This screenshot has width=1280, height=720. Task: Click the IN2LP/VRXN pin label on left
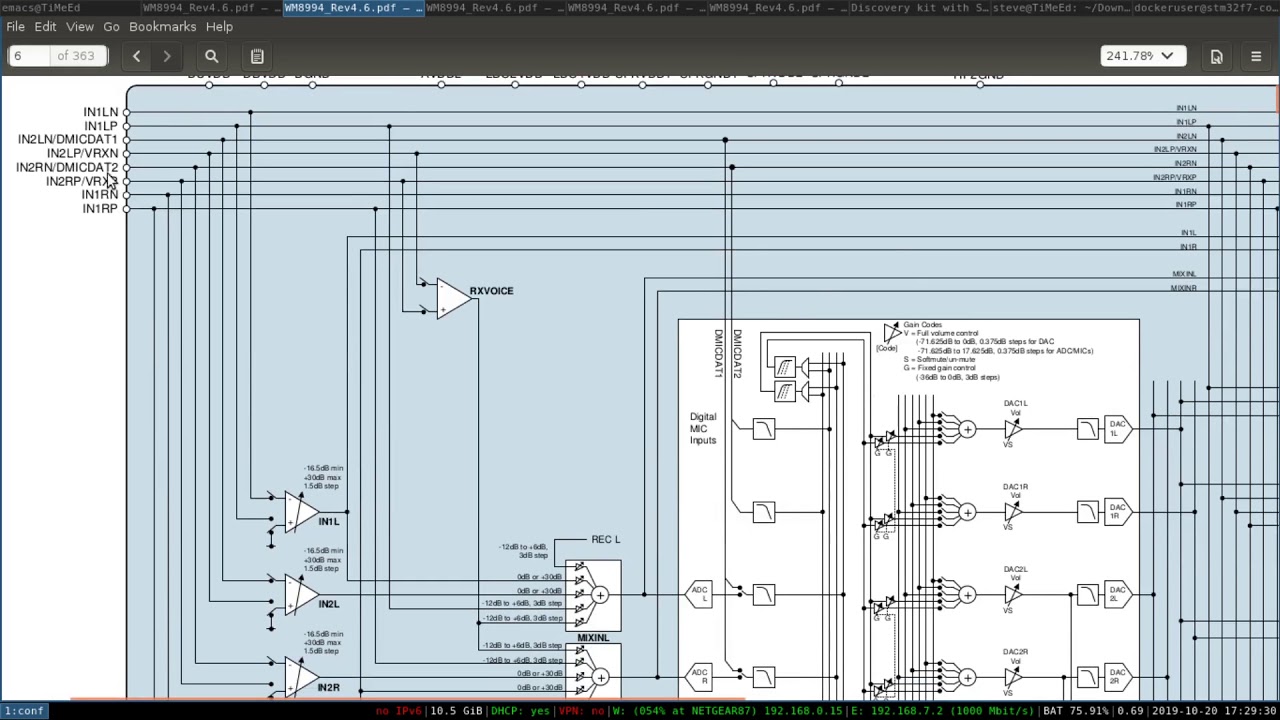coord(82,154)
